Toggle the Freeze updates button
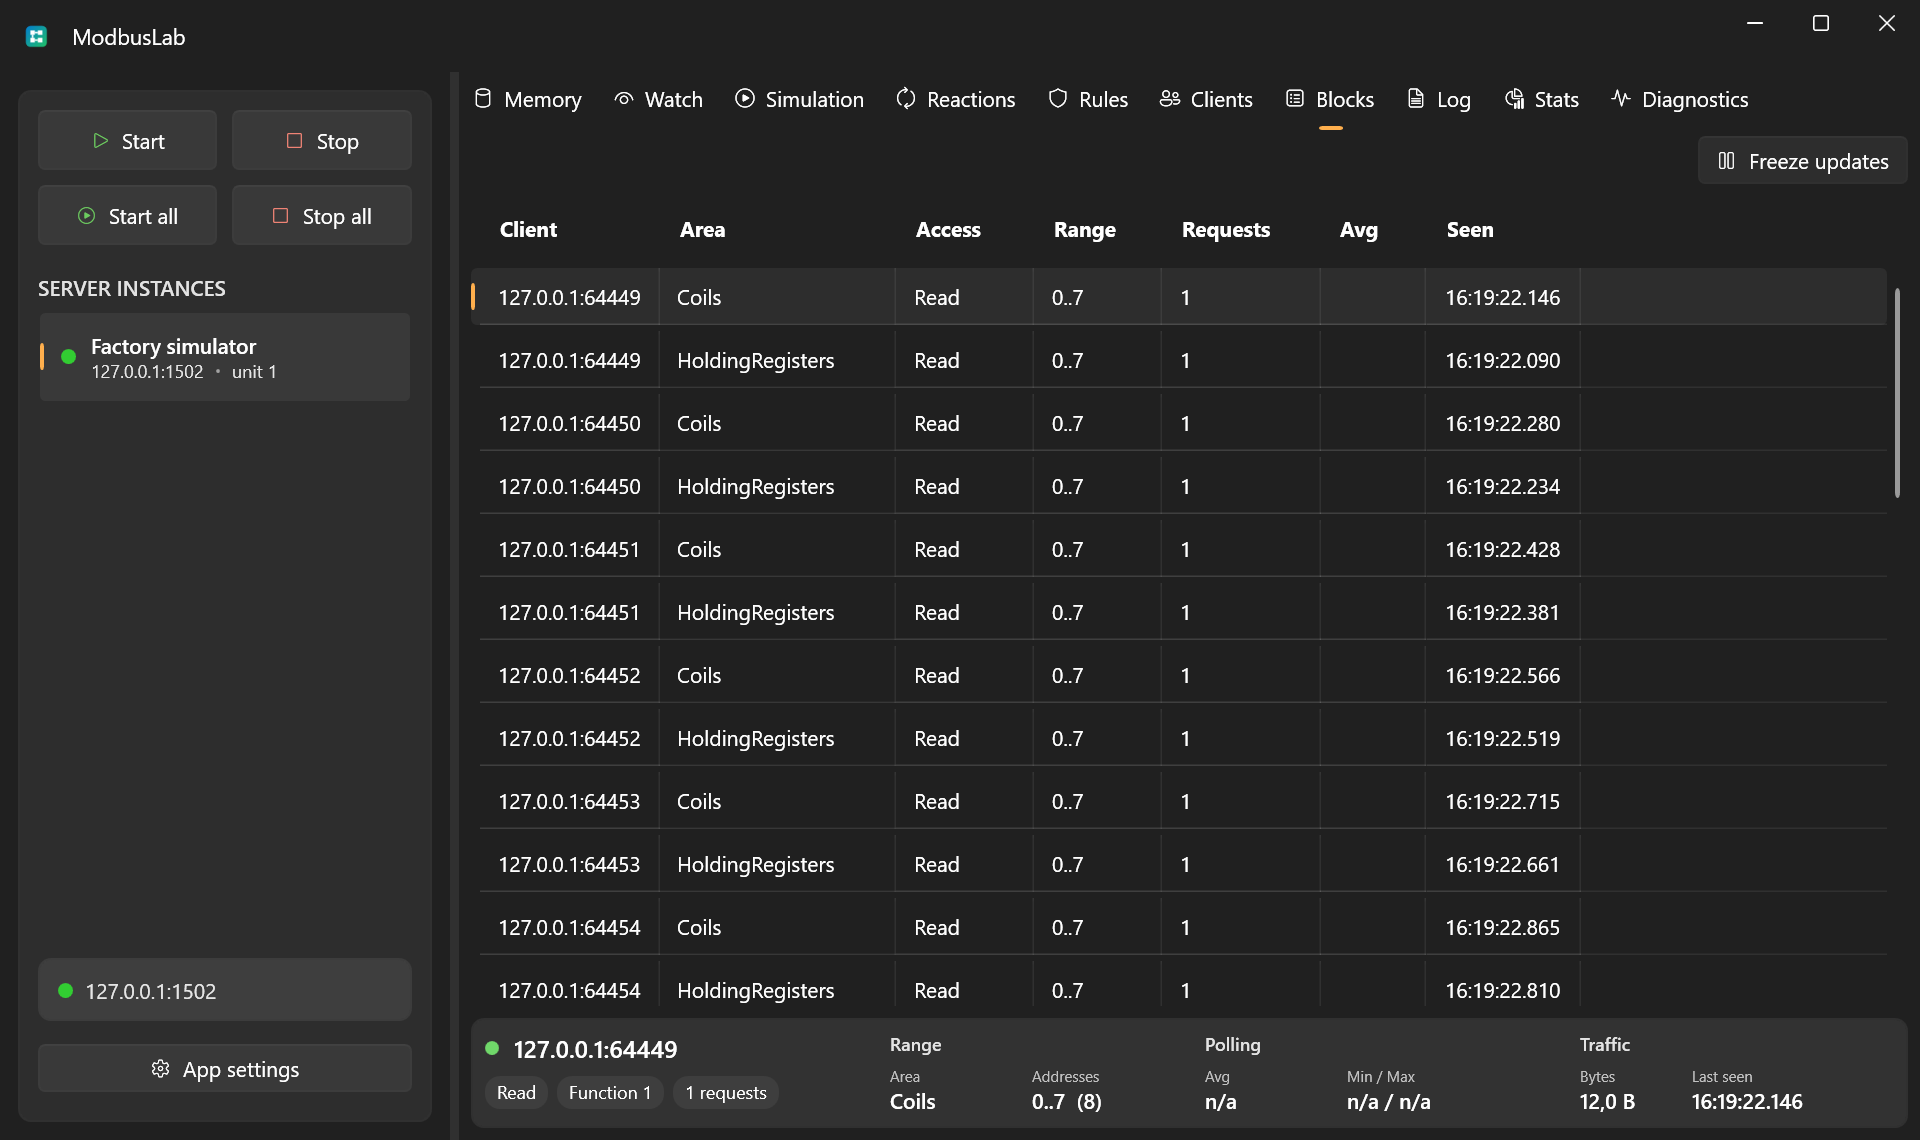The width and height of the screenshot is (1920, 1140). 1802,161
